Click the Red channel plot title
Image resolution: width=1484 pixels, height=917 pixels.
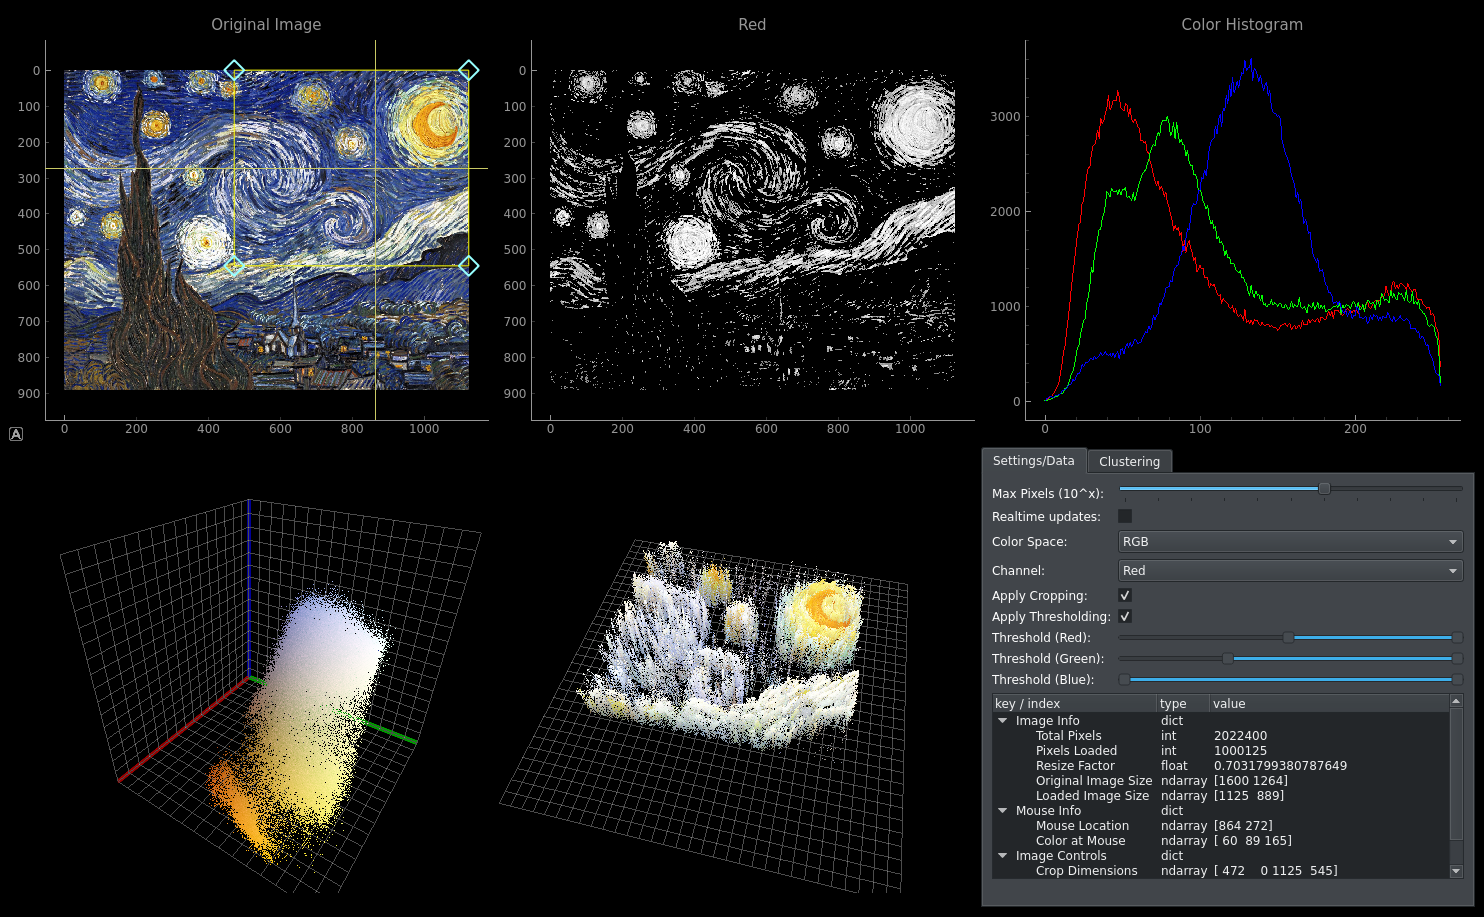click(752, 24)
